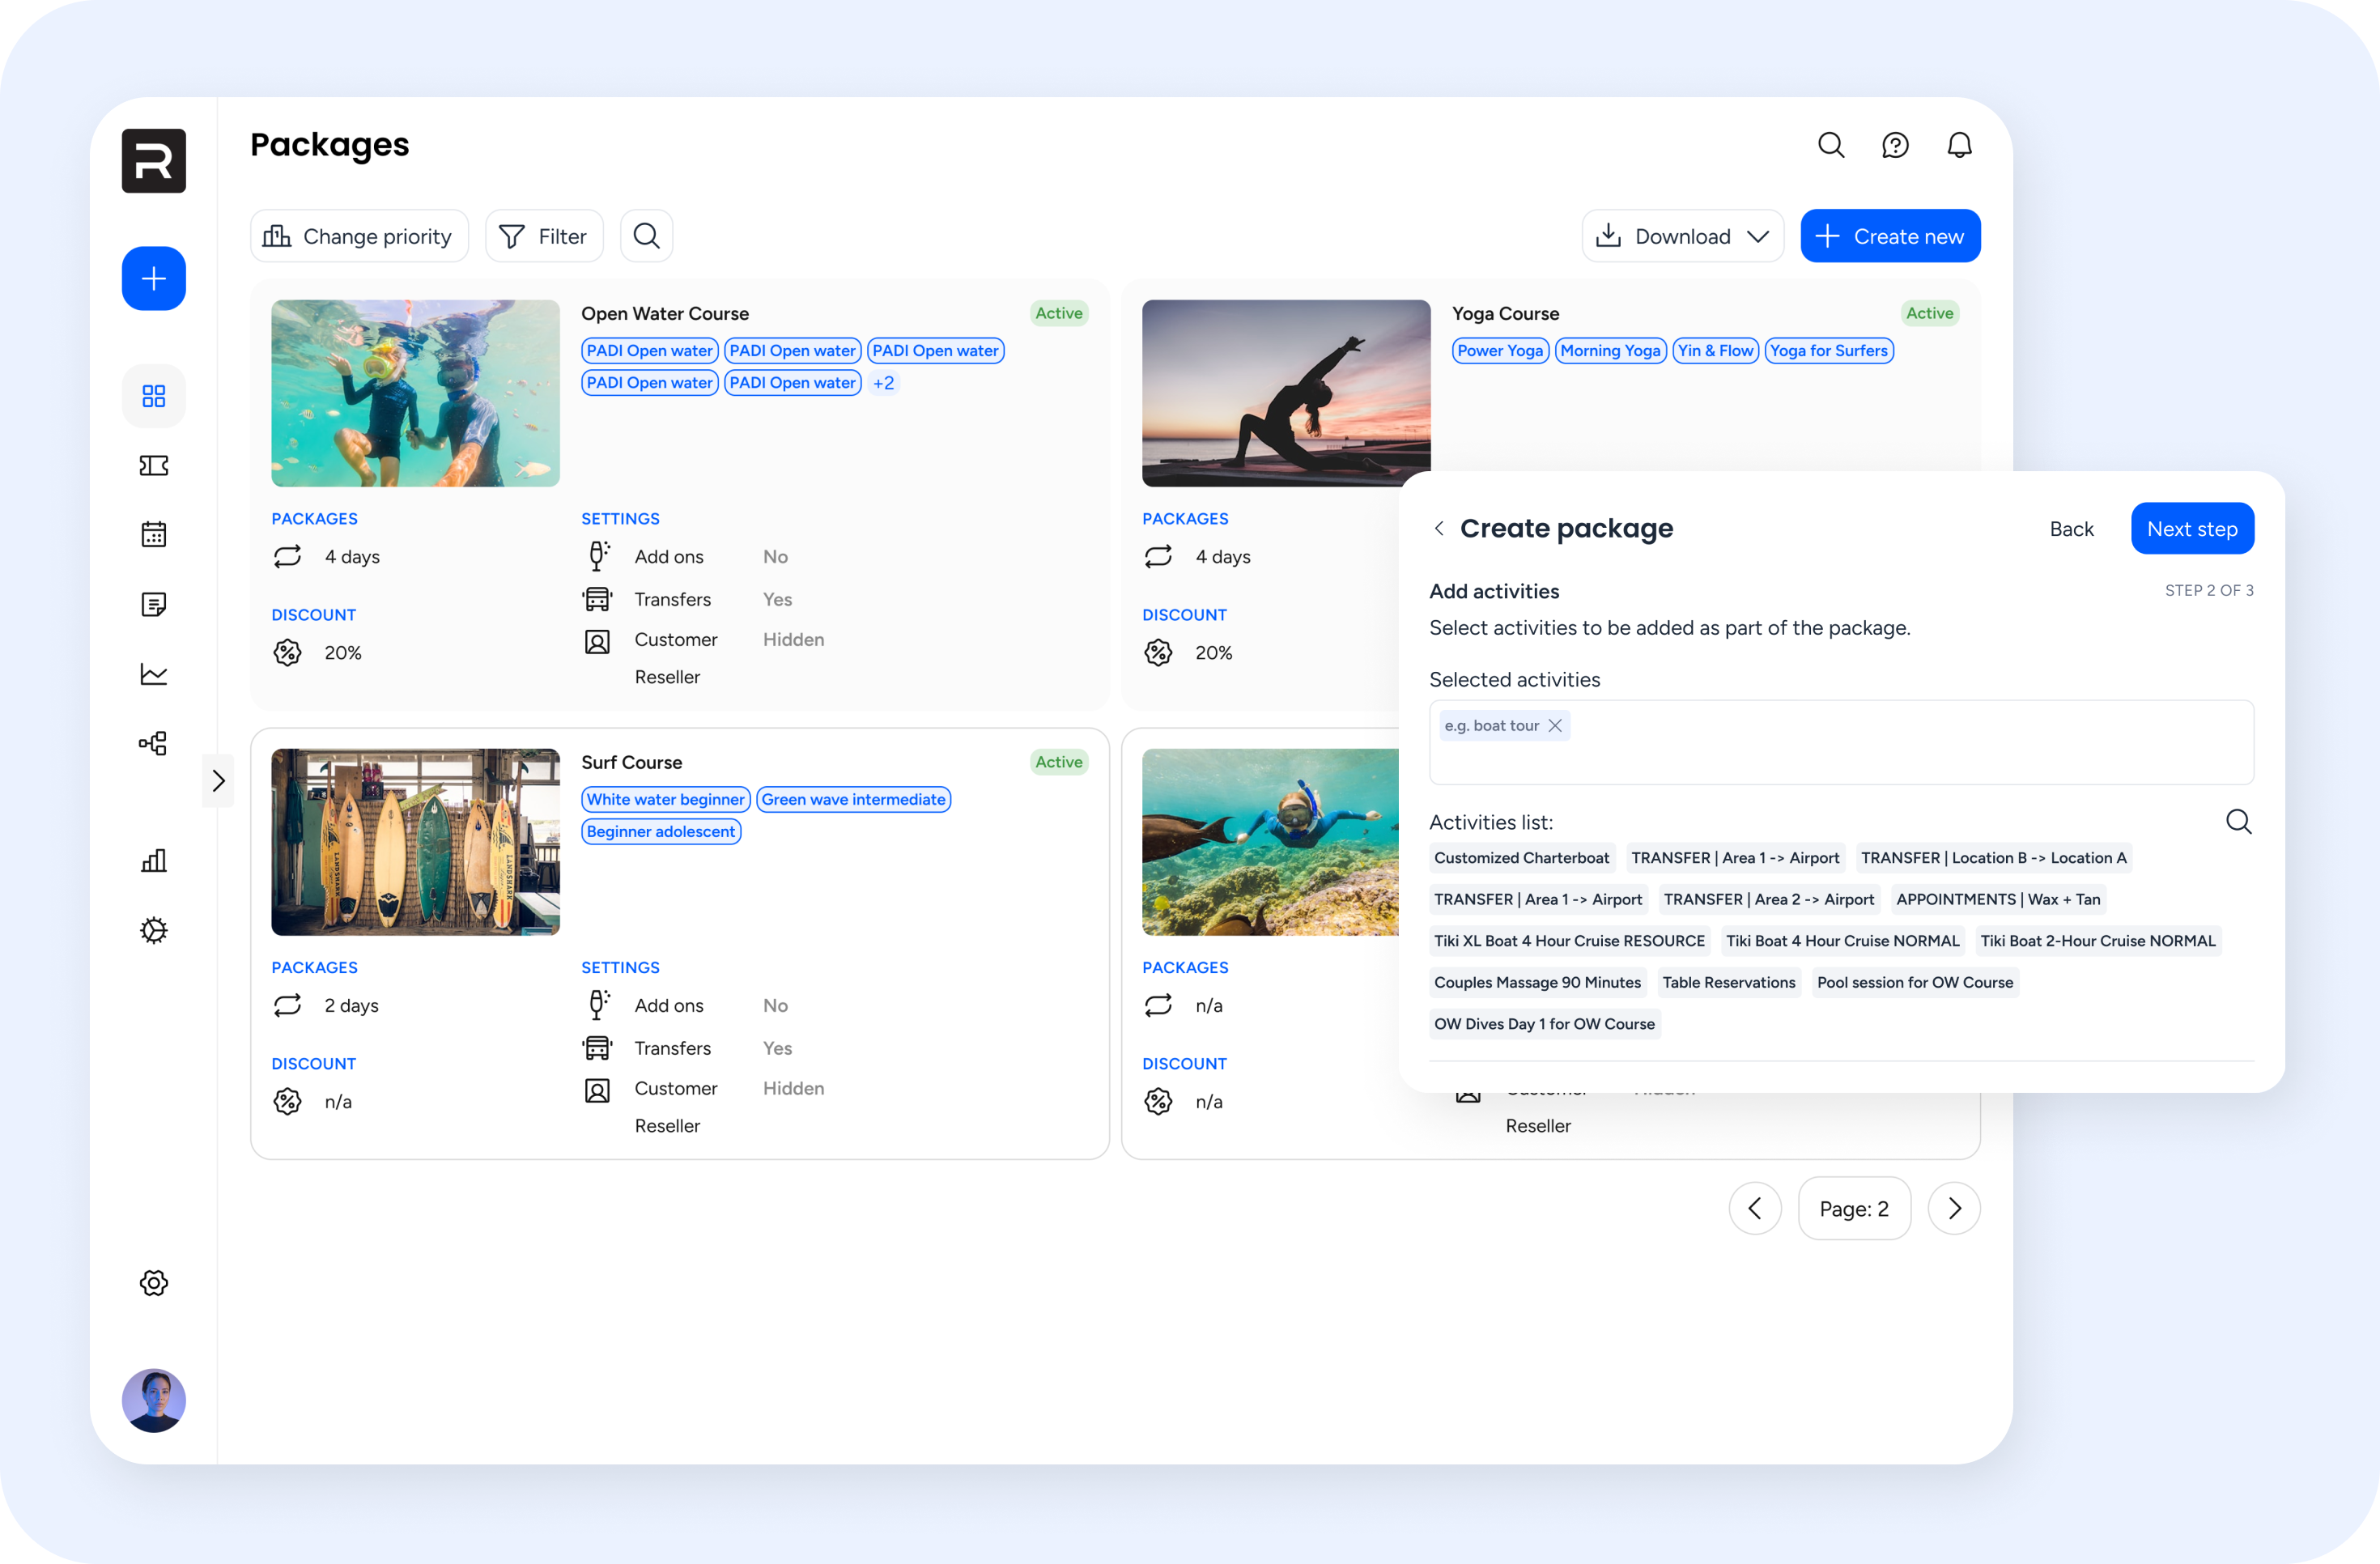This screenshot has height=1564, width=2380.
Task: Click the blue plus button in sidebar
Action: click(x=153, y=278)
